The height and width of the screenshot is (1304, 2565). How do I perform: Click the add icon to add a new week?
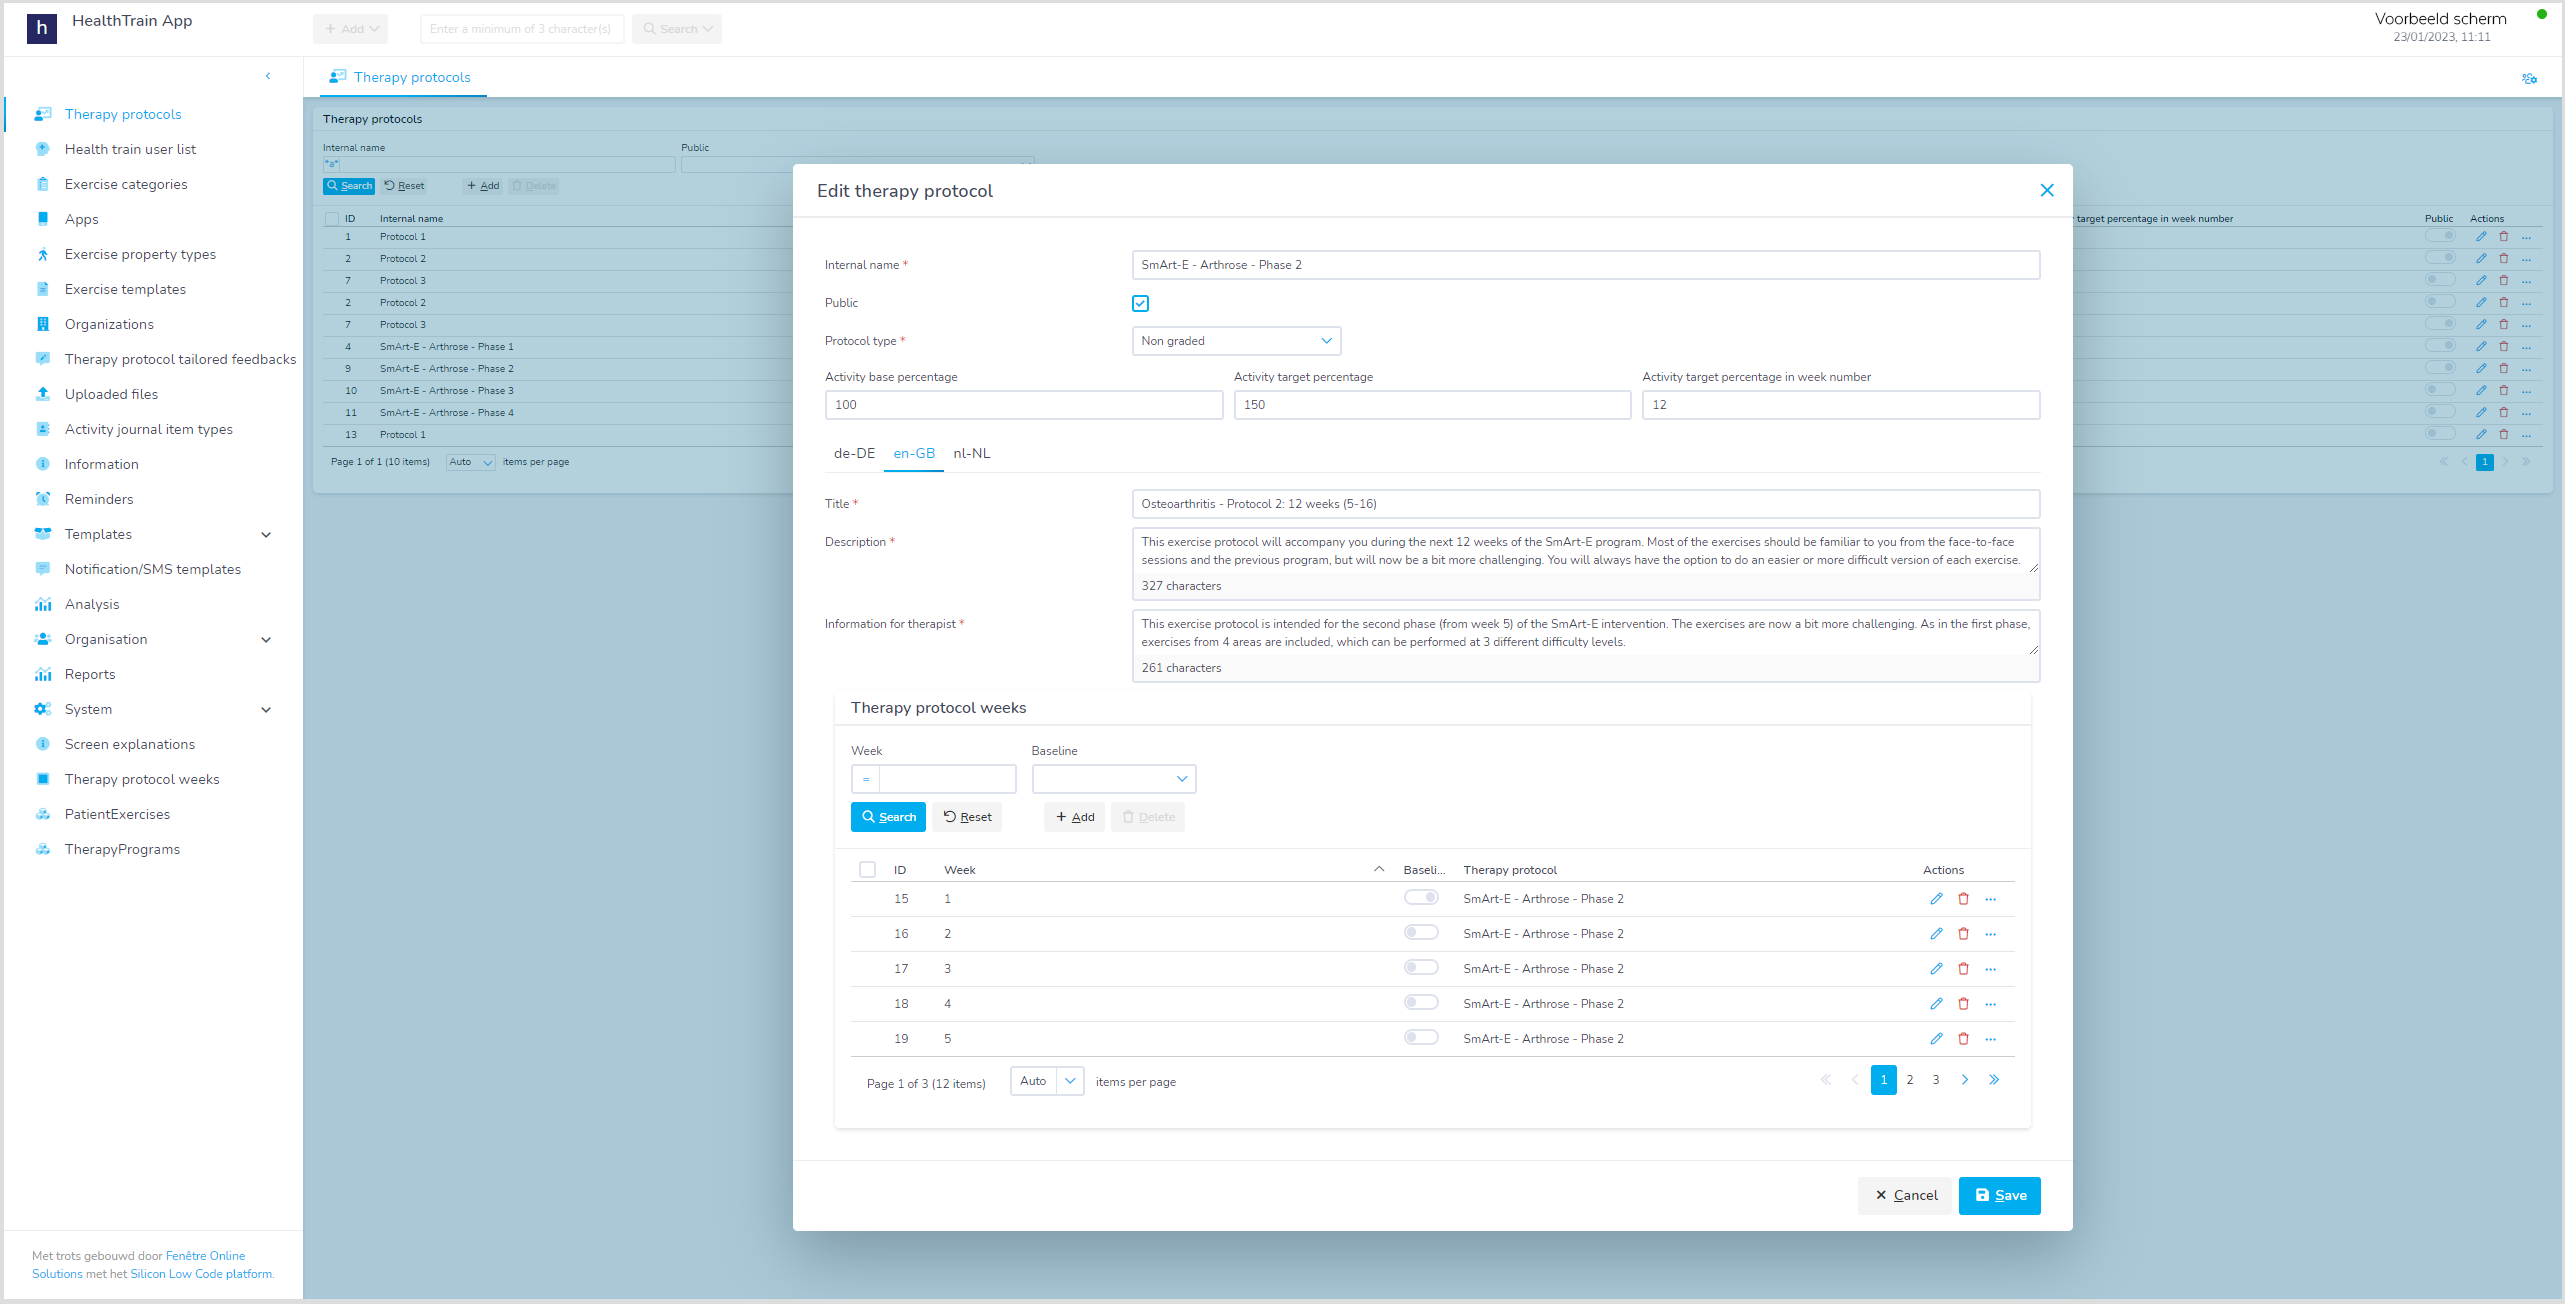1072,817
